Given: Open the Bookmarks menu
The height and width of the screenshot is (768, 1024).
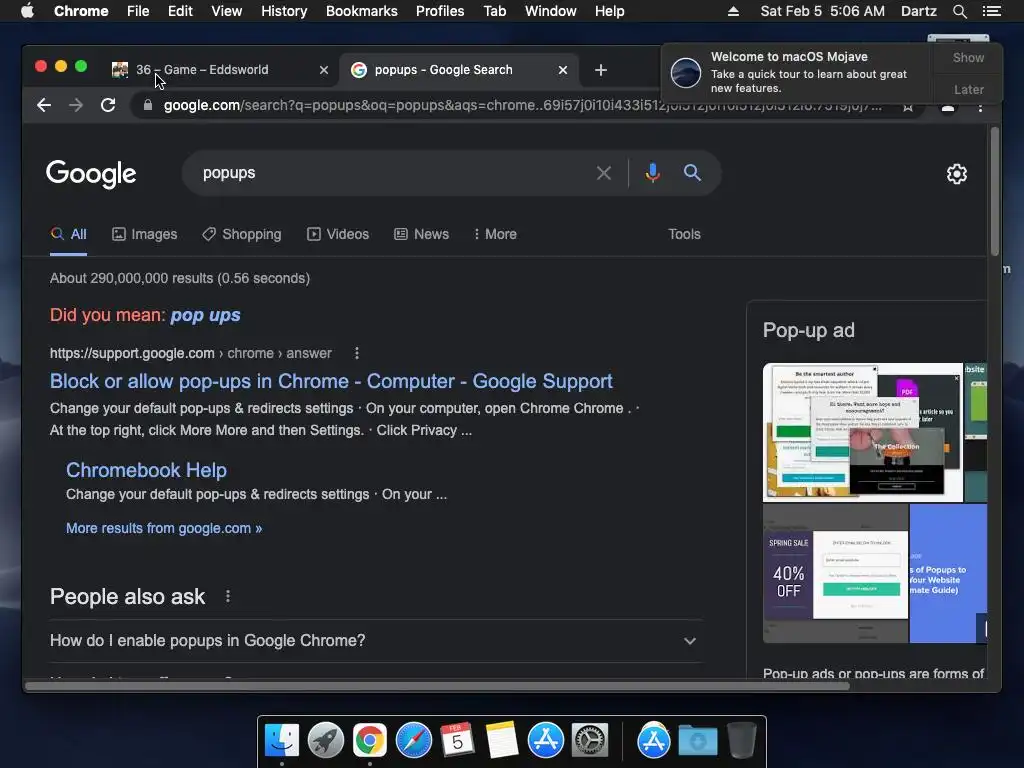Looking at the screenshot, I should (361, 11).
